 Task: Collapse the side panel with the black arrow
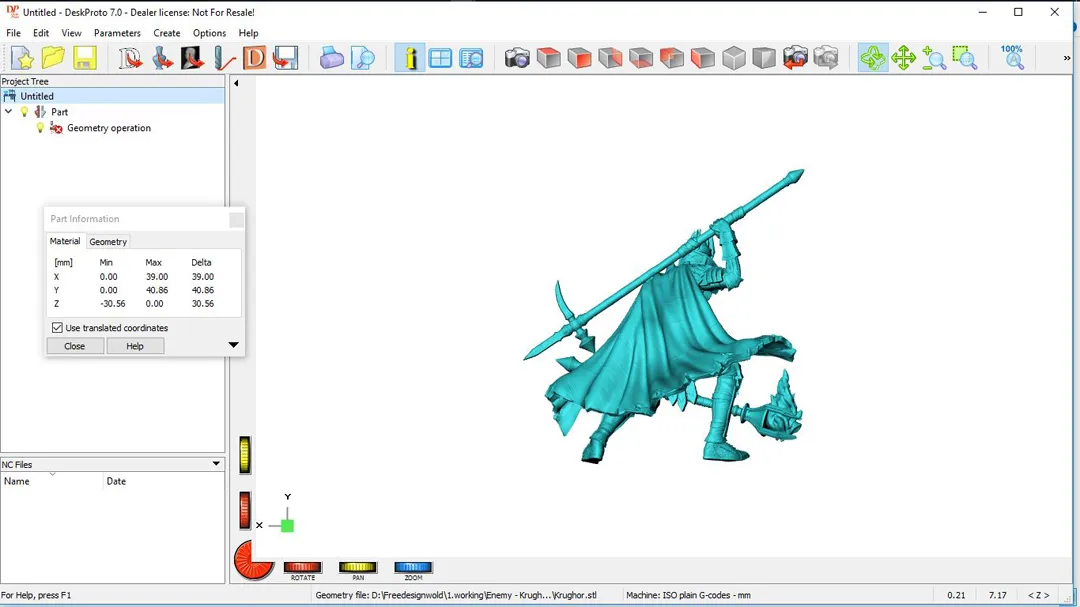[x=236, y=83]
